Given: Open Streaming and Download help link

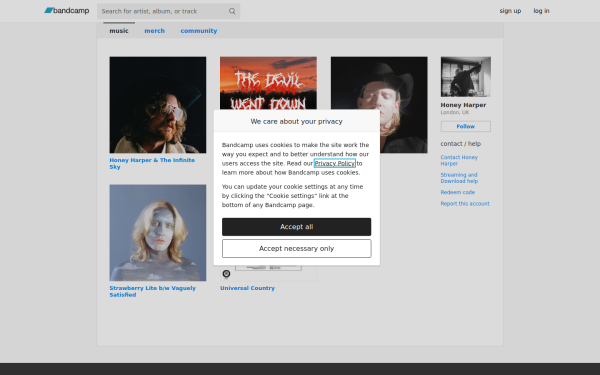Looking at the screenshot, I should click(x=459, y=178).
